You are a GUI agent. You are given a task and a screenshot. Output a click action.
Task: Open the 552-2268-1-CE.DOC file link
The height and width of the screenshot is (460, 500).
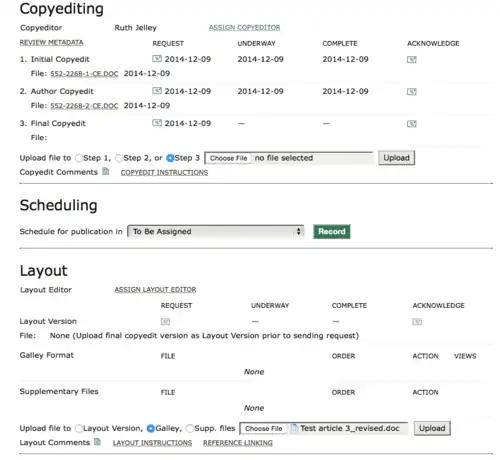pyautogui.click(x=84, y=74)
